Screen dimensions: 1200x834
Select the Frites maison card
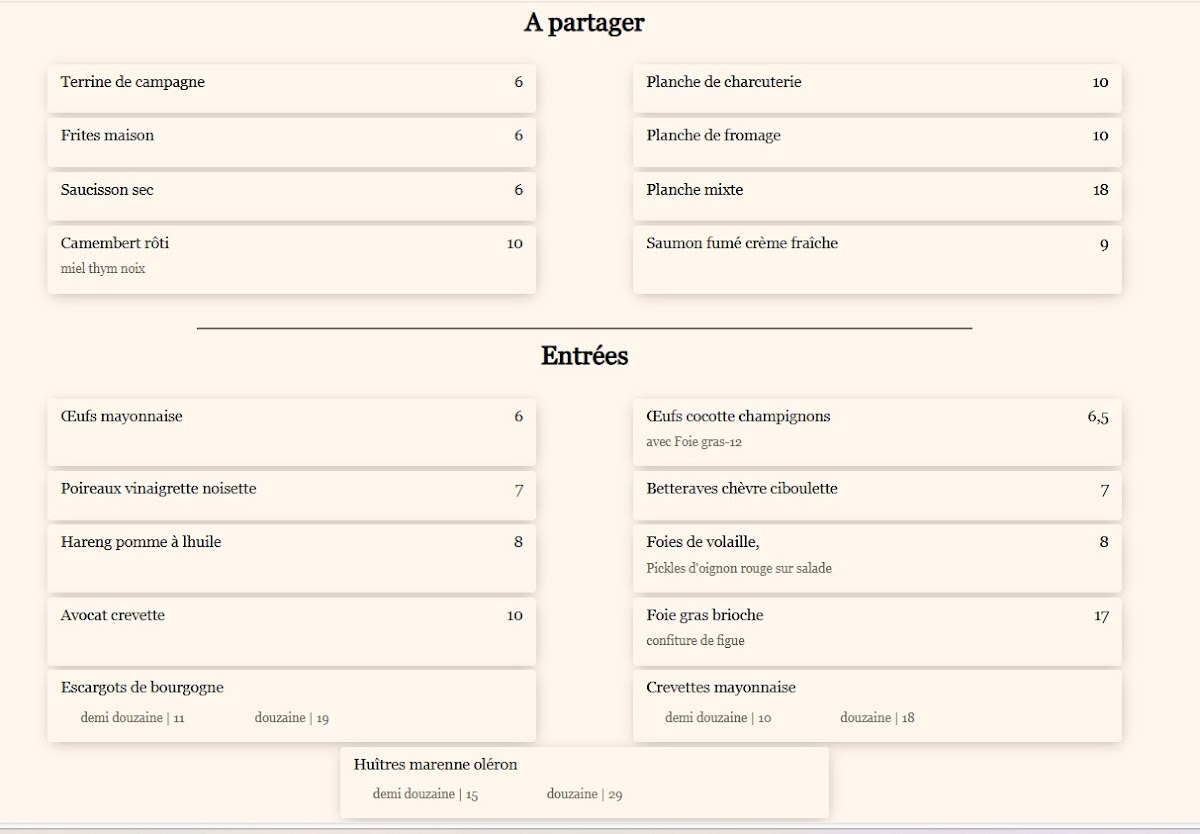click(290, 141)
